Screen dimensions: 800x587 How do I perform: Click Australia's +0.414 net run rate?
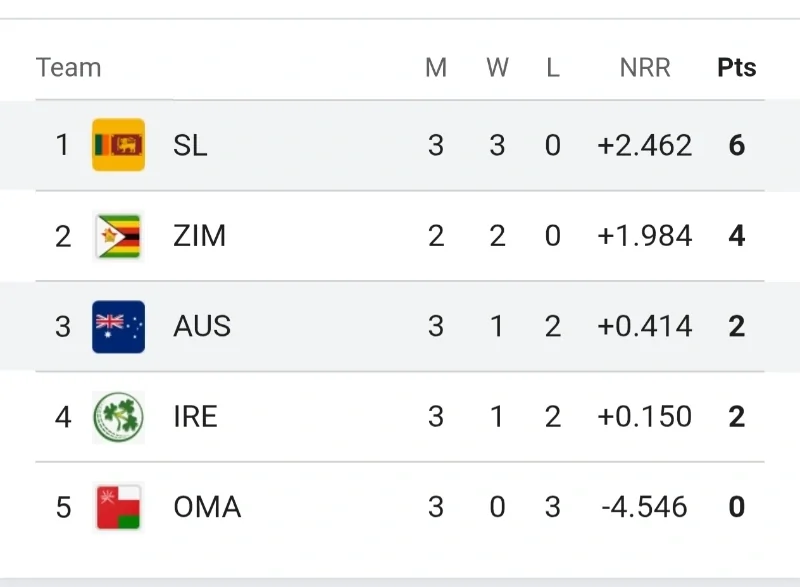645,327
